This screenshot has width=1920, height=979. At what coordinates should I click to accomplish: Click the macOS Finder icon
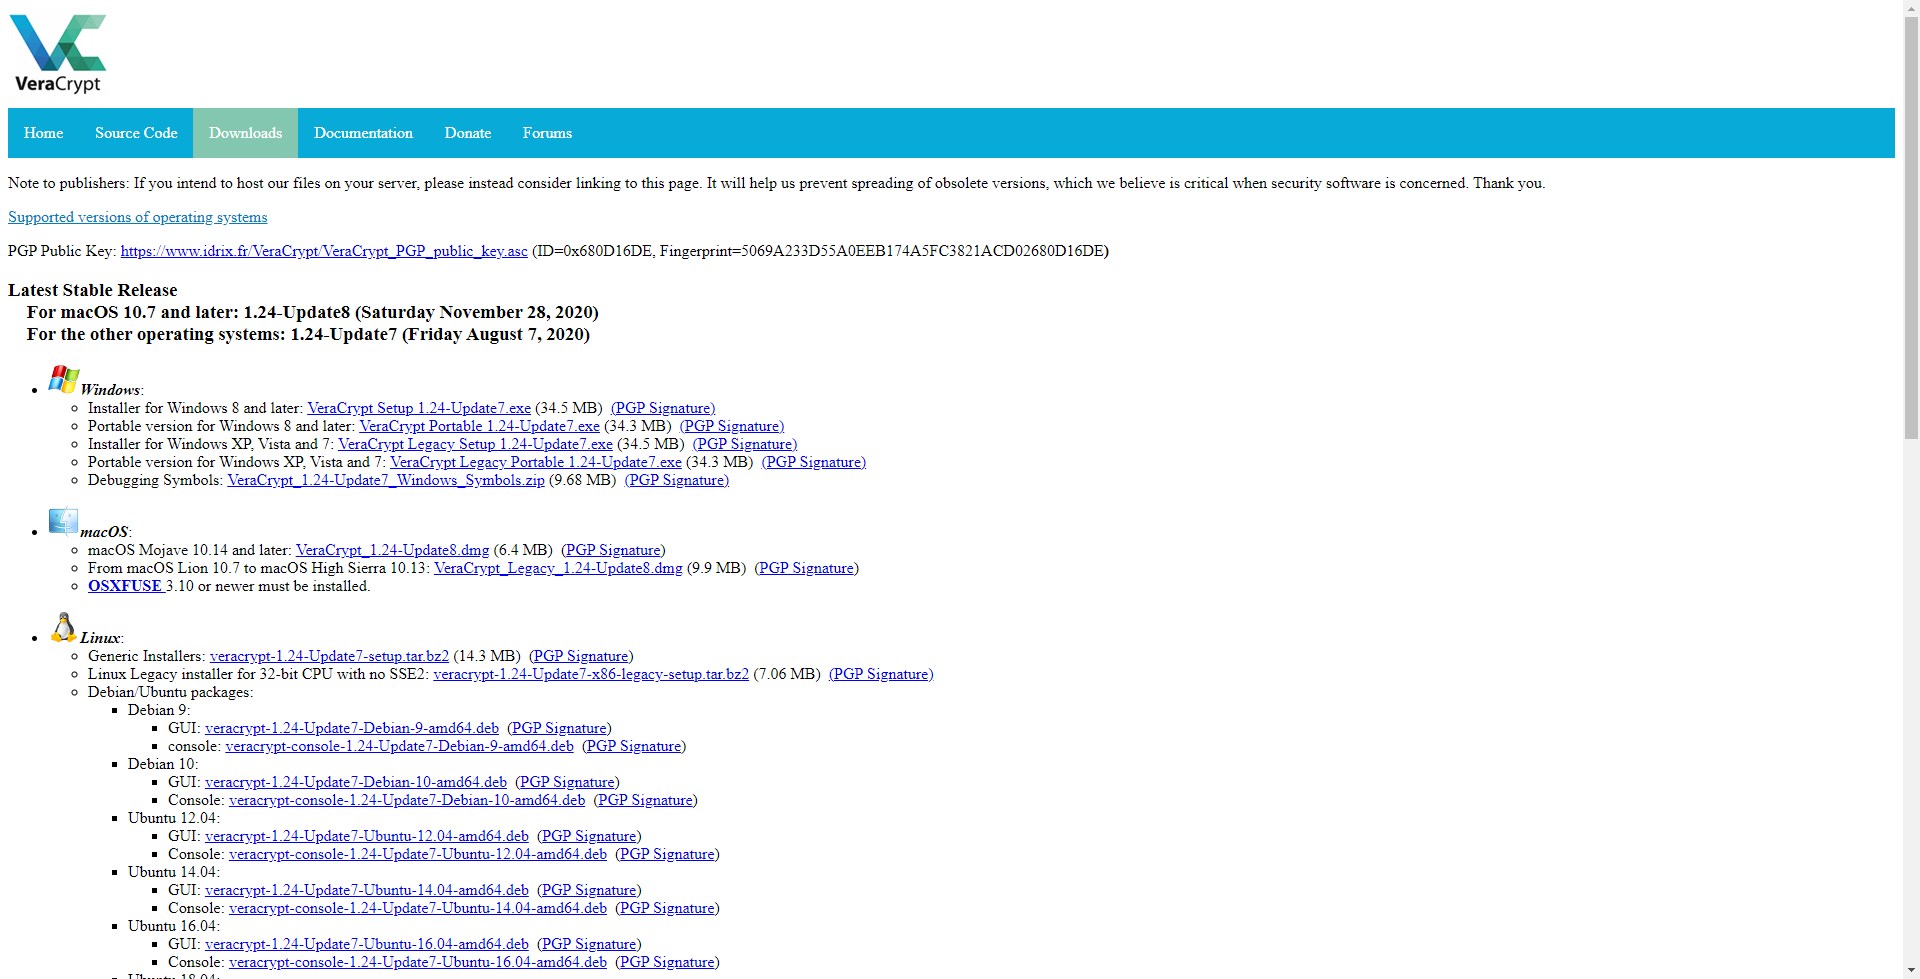pyautogui.click(x=63, y=522)
